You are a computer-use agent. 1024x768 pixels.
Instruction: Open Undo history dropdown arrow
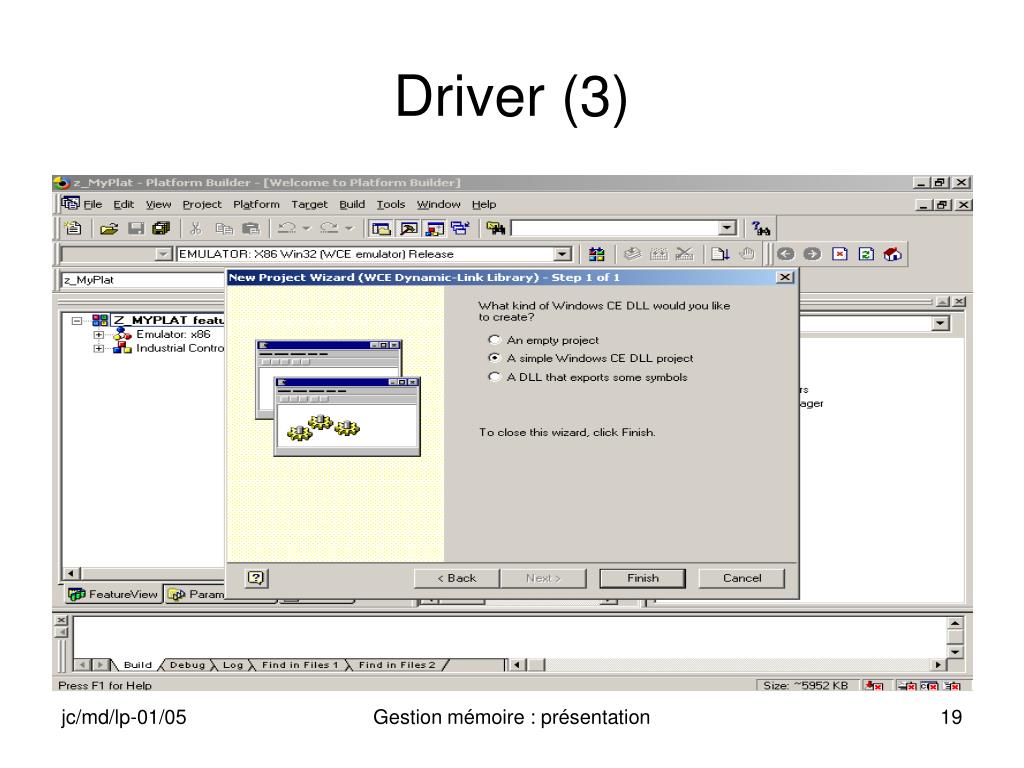(x=306, y=228)
